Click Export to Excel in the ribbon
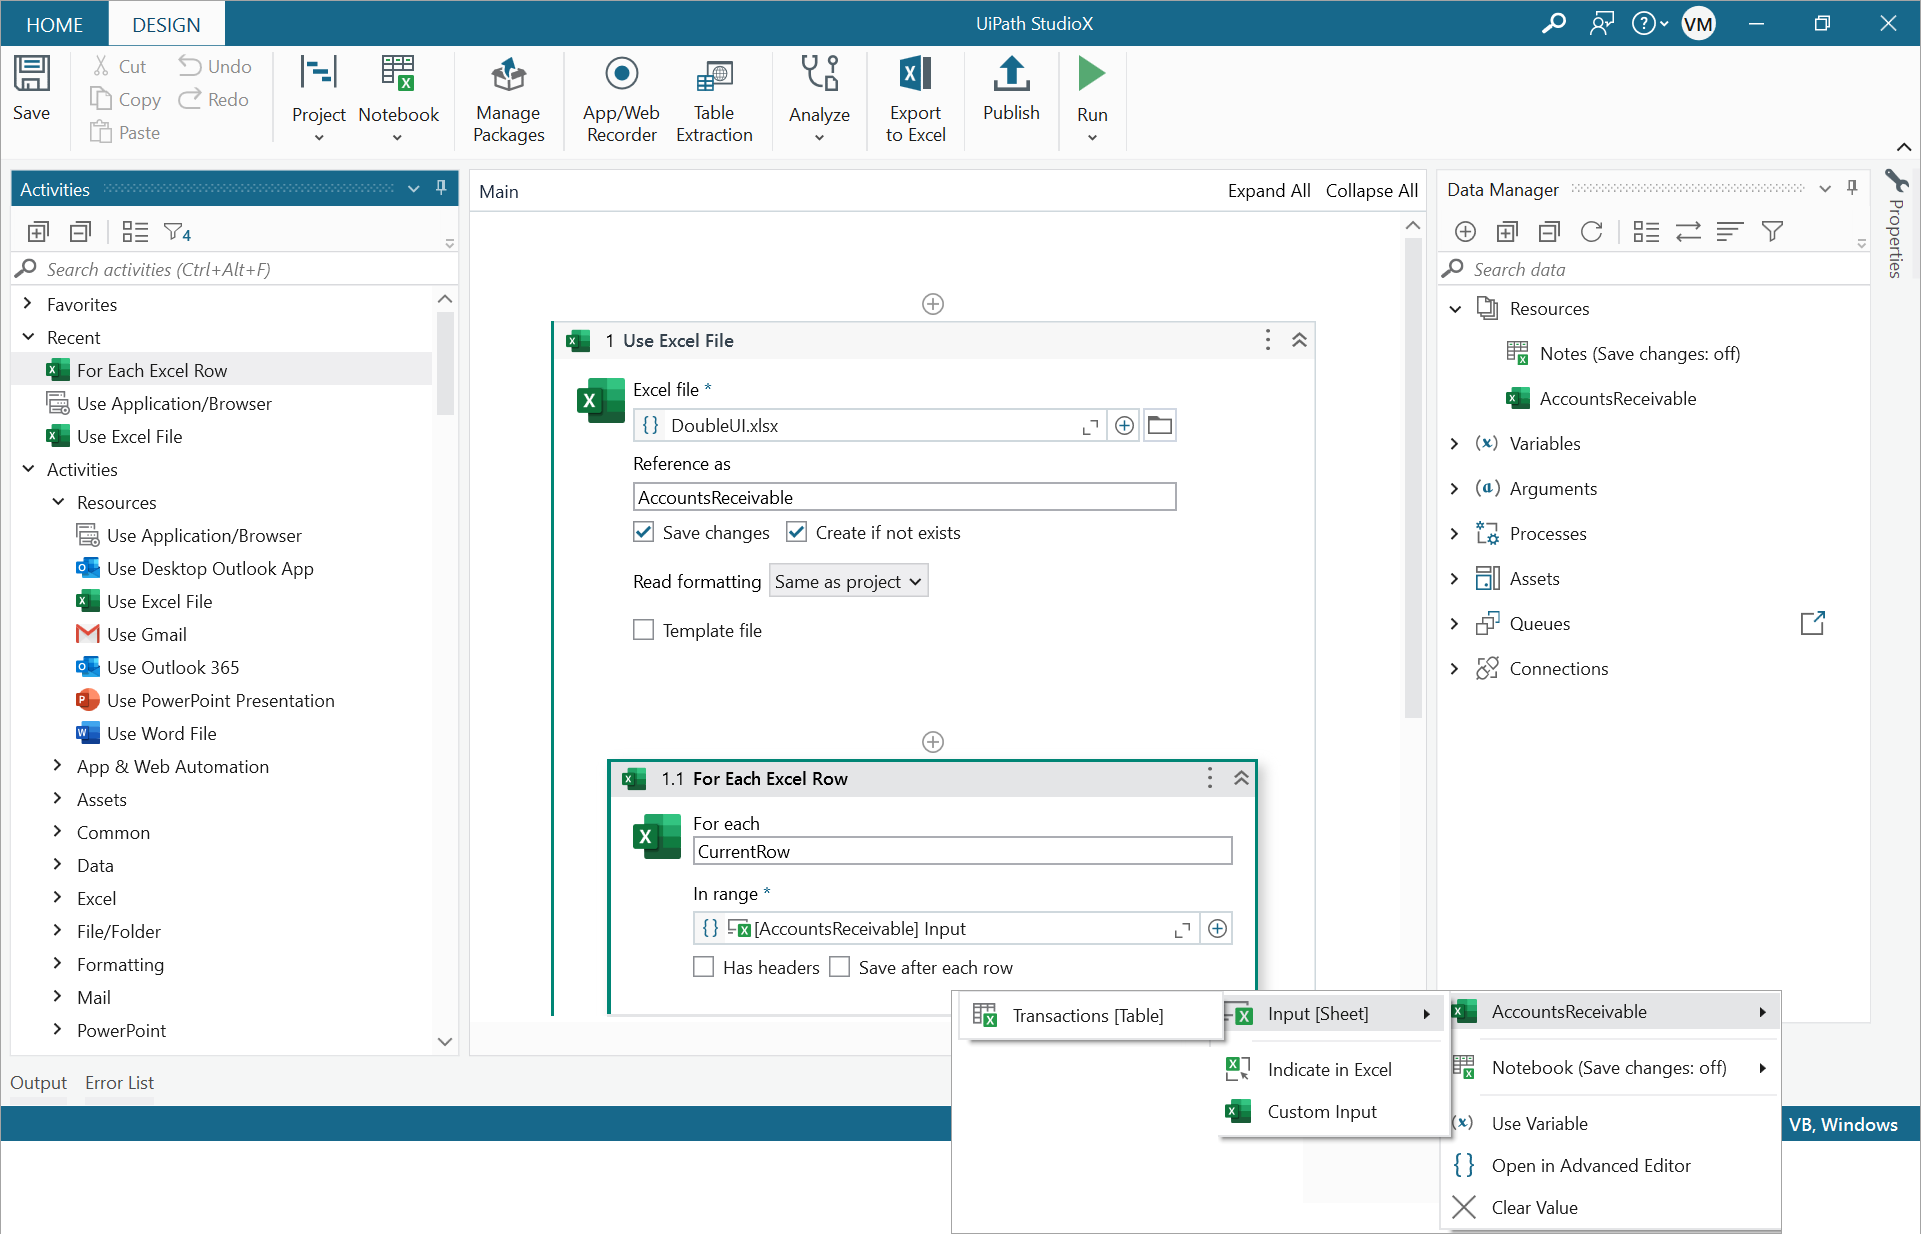Screen dimensions: 1921x1234 pos(915,100)
